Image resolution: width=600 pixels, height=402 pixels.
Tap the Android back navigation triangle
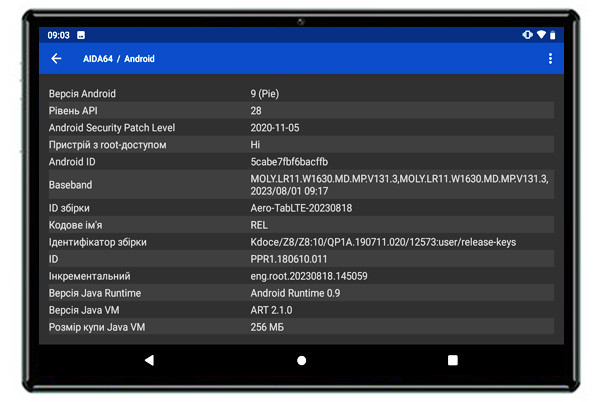[149, 360]
